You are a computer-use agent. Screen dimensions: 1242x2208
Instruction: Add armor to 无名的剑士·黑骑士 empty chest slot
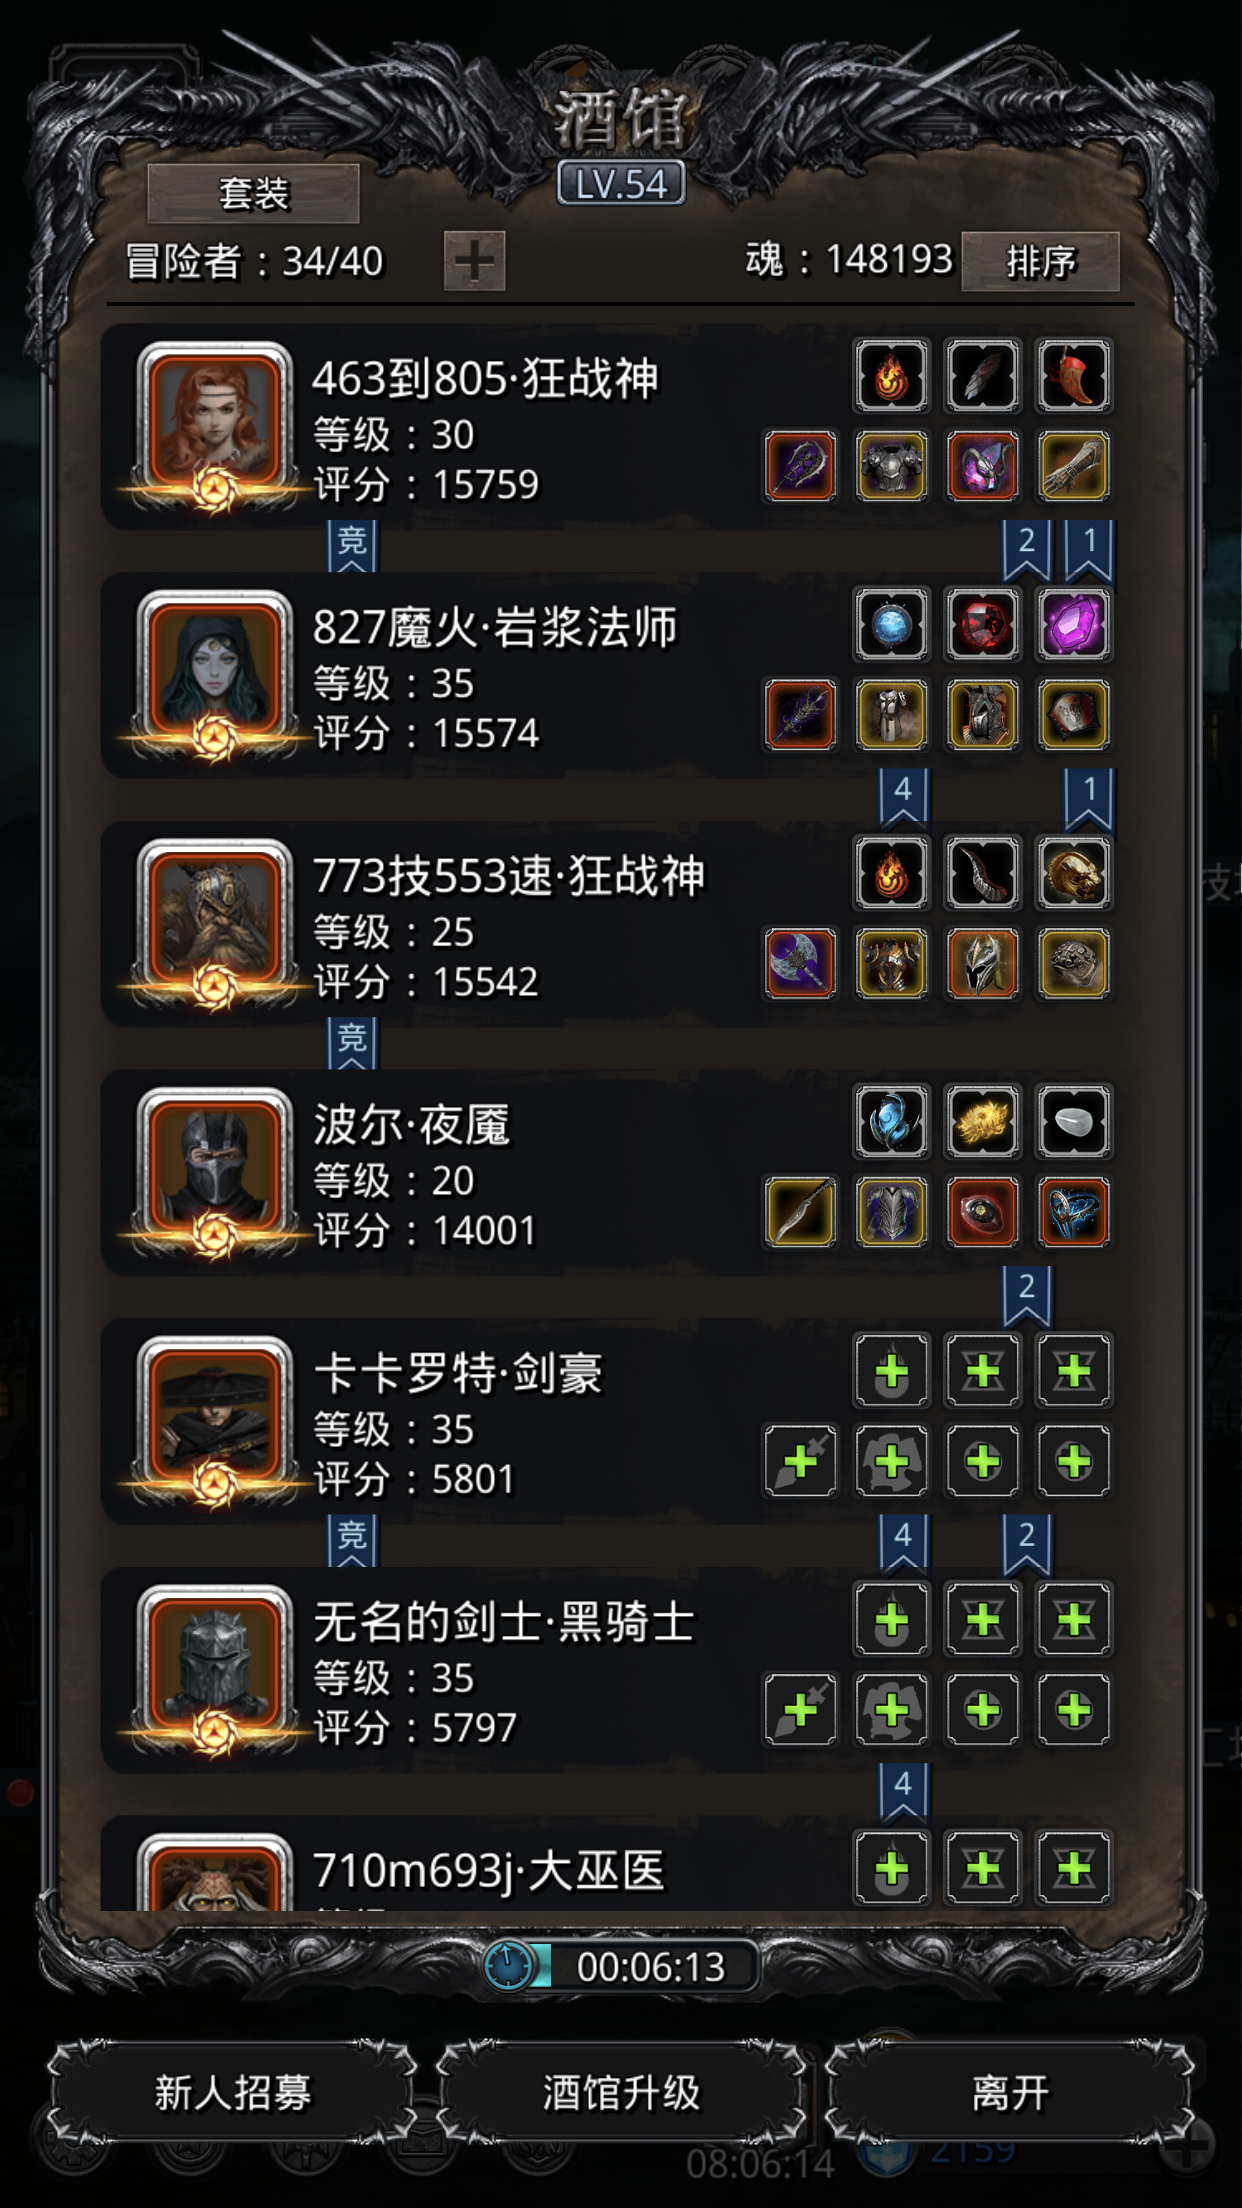[891, 1710]
